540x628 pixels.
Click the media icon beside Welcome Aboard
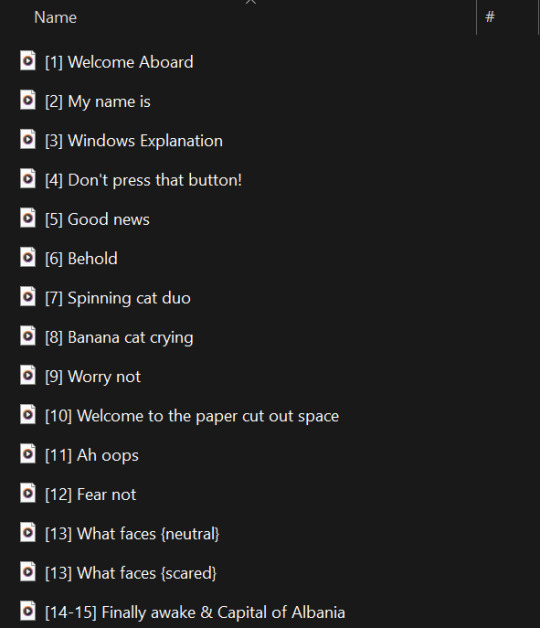28,61
